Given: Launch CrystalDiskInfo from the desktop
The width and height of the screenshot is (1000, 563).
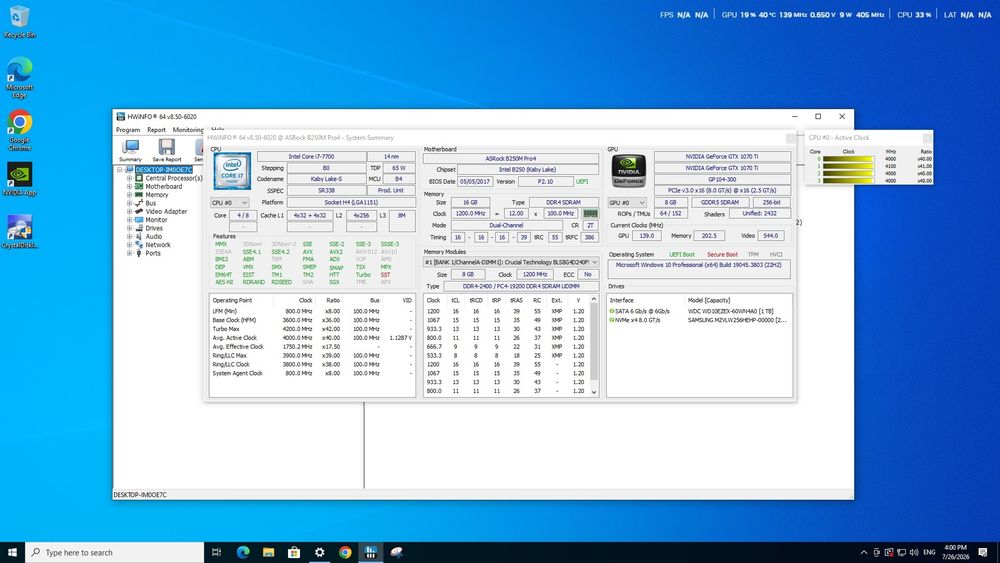Looking at the screenshot, I should click(19, 231).
